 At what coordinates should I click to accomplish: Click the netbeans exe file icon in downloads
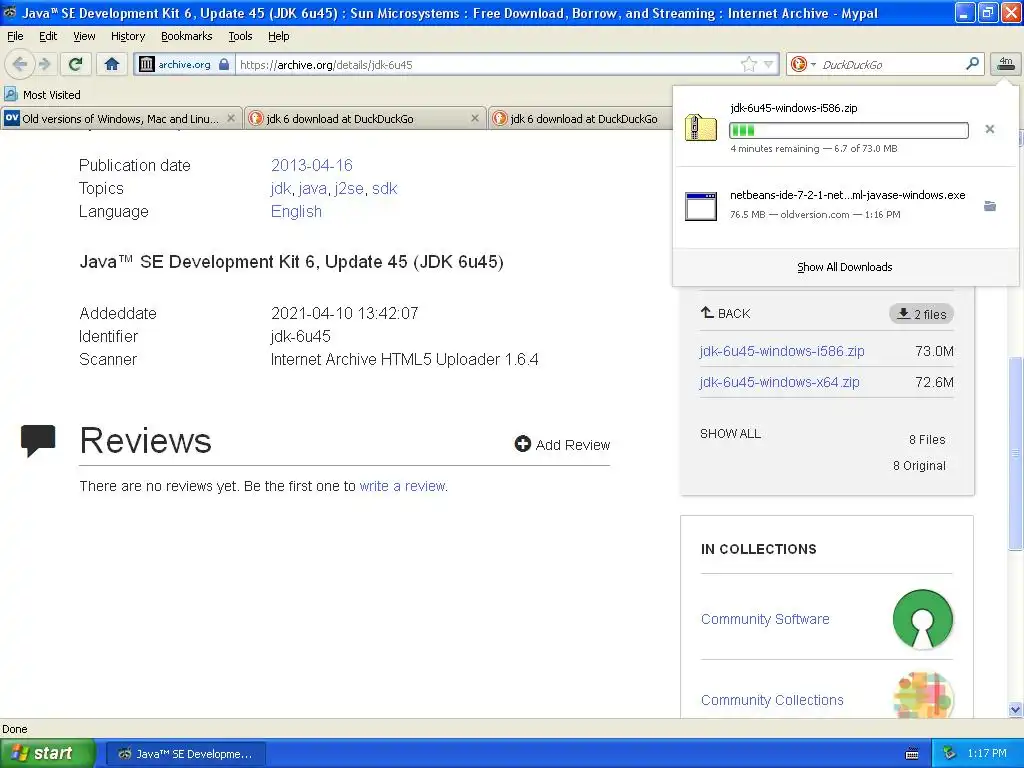click(701, 206)
